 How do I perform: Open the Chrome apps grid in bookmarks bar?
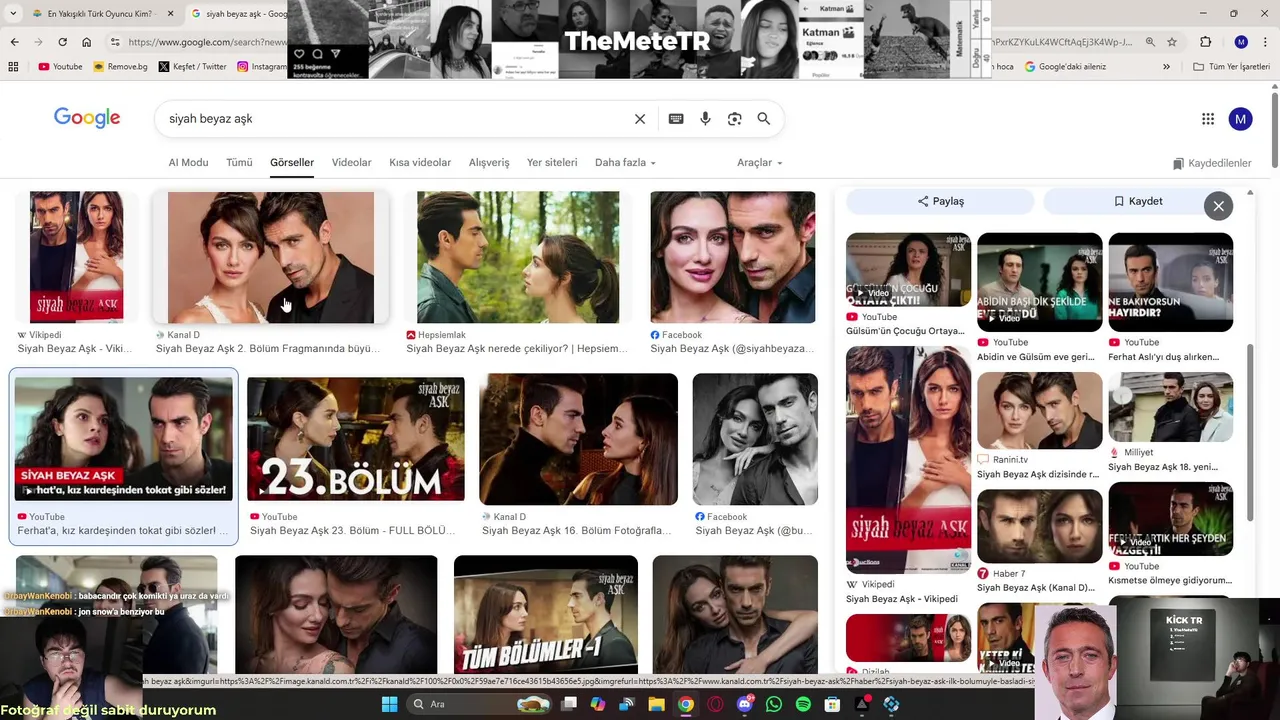tap(13, 67)
